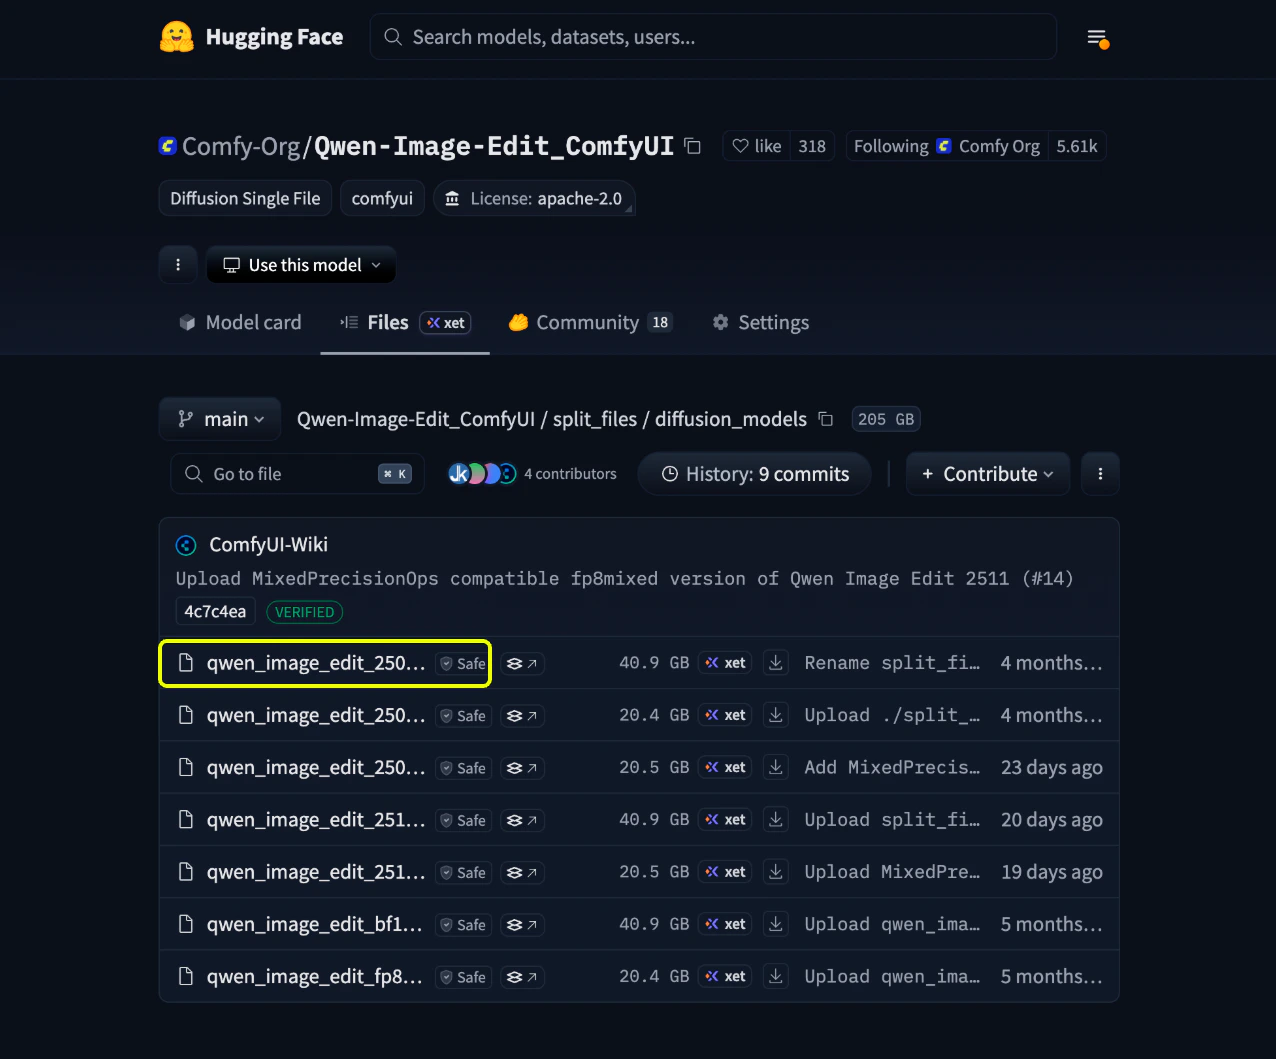Open the qwen_image_edit_fp8… file
The height and width of the screenshot is (1059, 1276).
(x=314, y=976)
